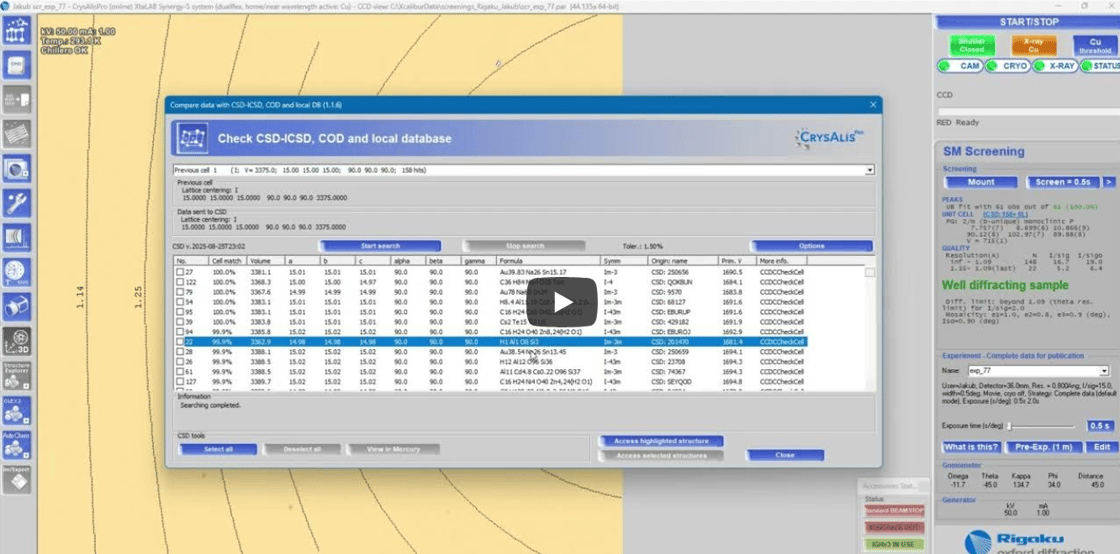1120x554 pixels.
Task: Expand the Previous cell dropdown
Action: pyautogui.click(x=869, y=171)
